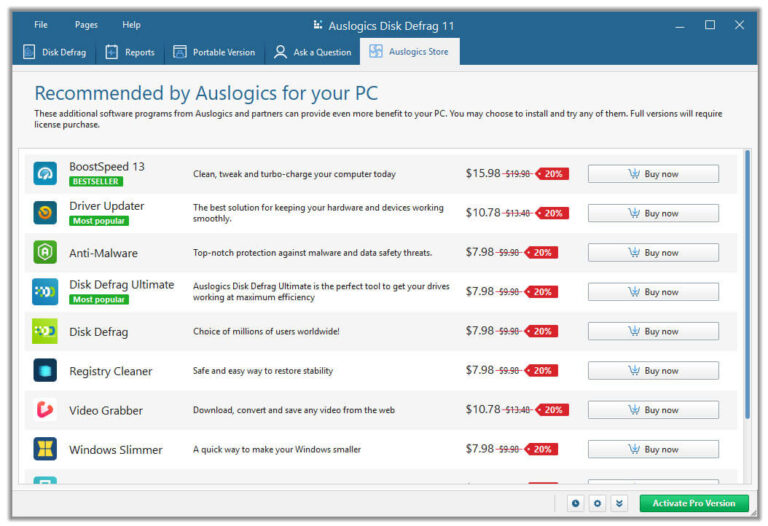
Task: Click the $15.98 price of BoostSpeed
Action: [483, 173]
